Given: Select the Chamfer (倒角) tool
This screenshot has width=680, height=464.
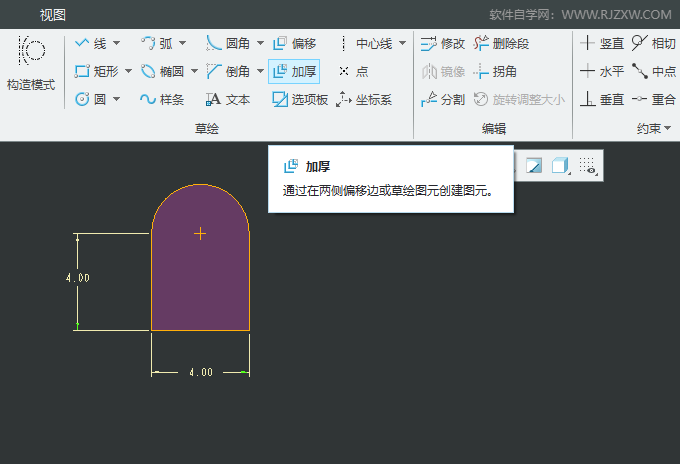Looking at the screenshot, I should coord(228,71).
